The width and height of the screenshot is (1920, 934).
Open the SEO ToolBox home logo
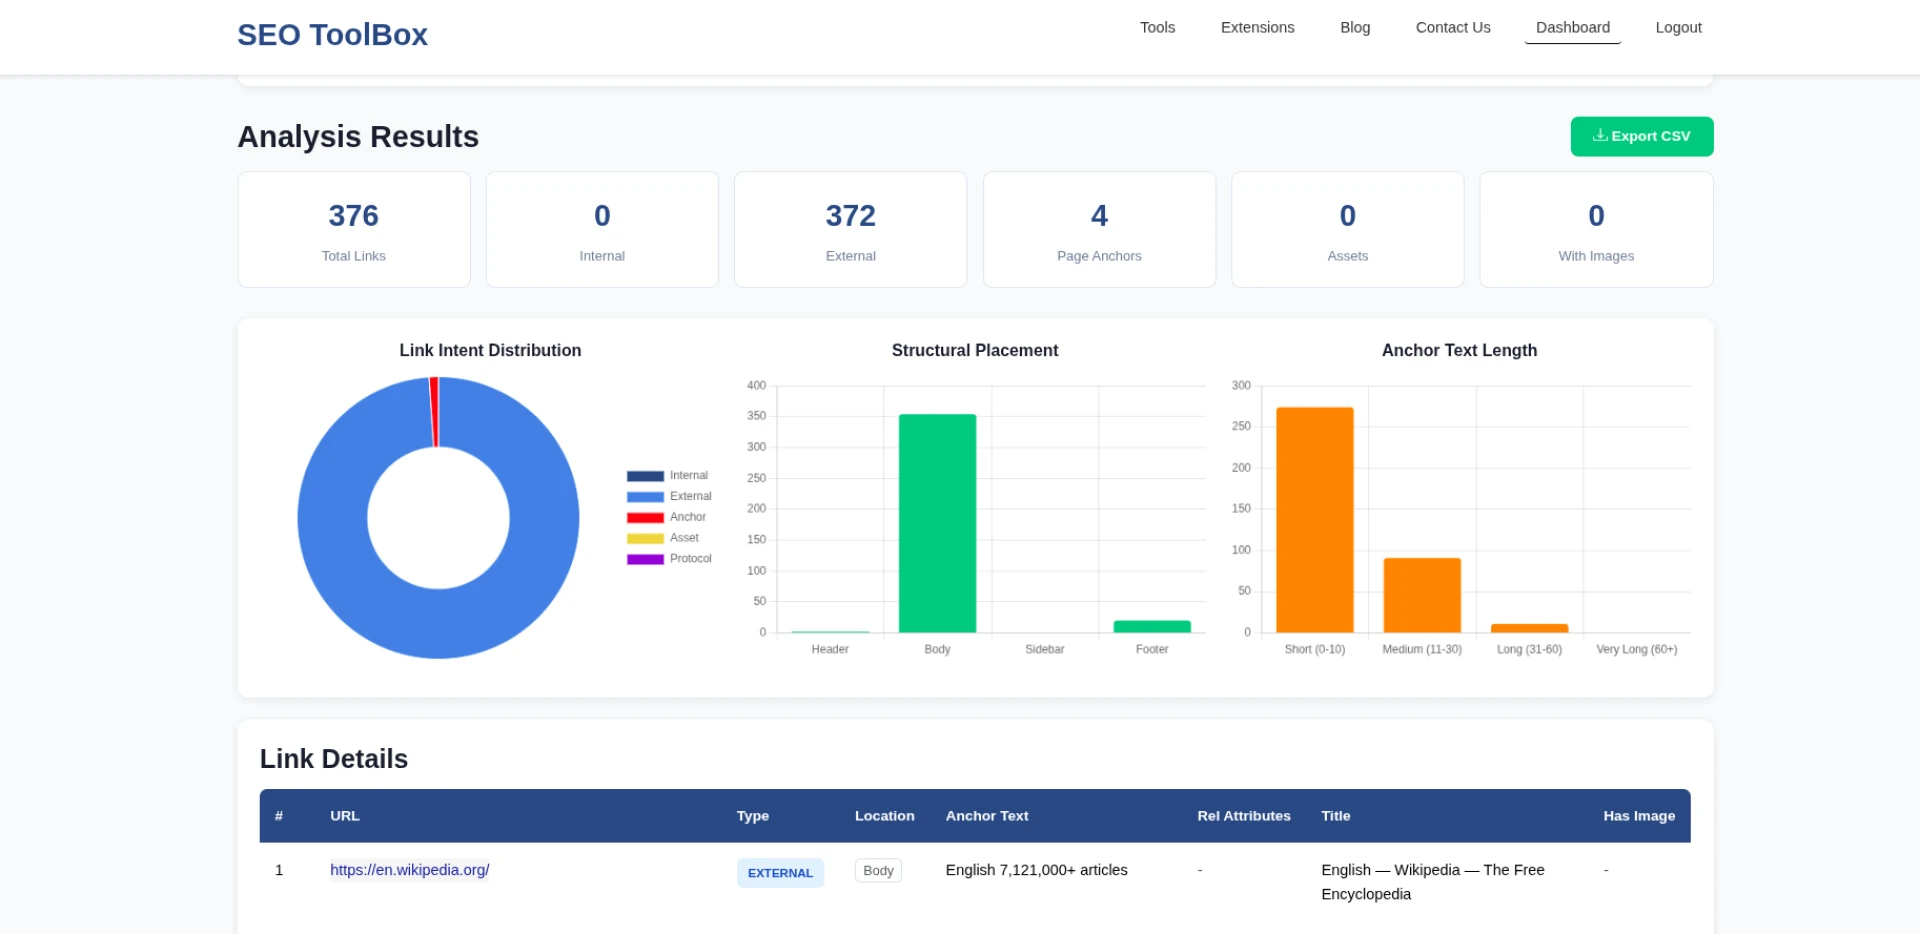coord(332,35)
